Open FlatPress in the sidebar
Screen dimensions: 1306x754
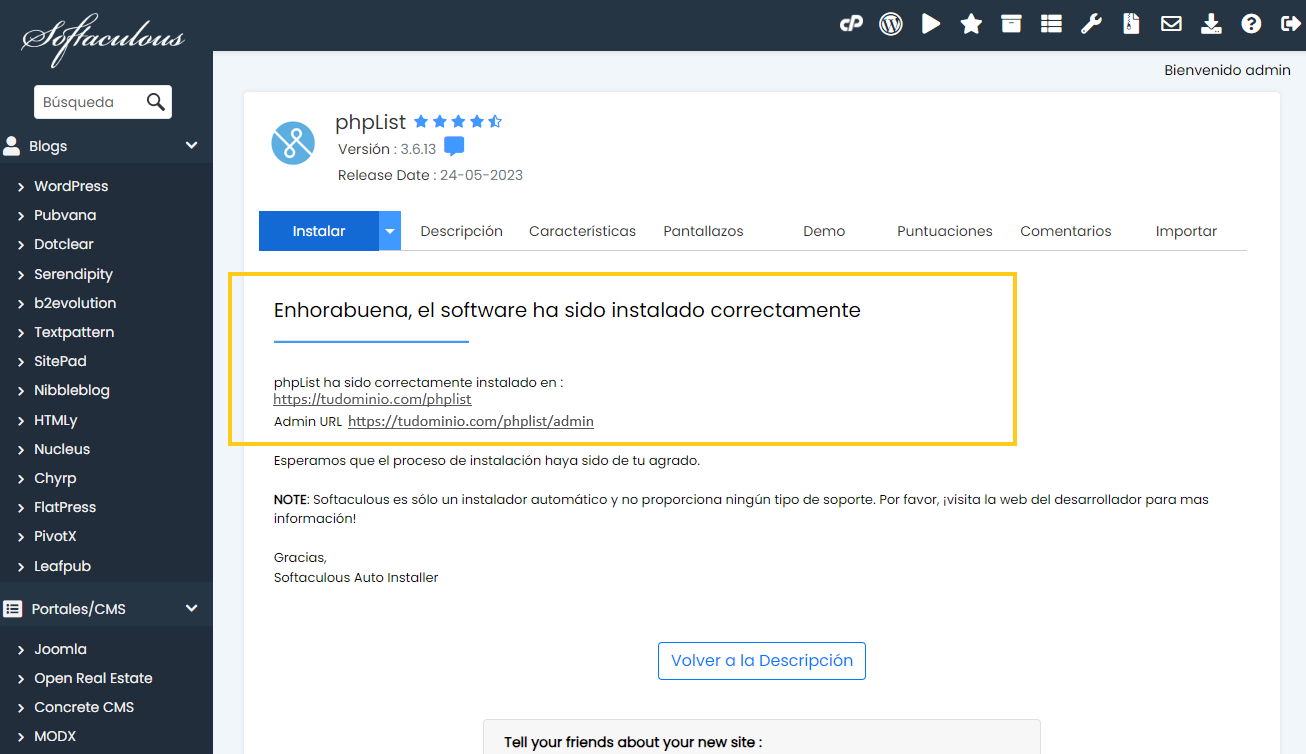click(65, 507)
